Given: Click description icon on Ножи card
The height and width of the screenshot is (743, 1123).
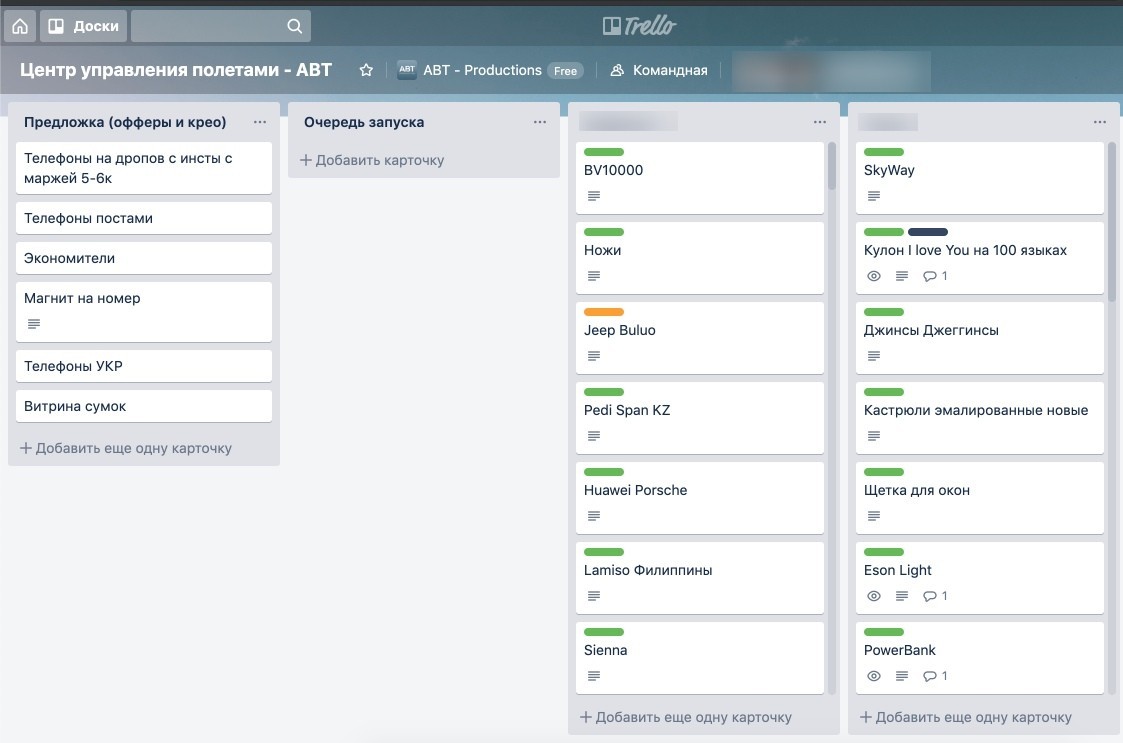Looking at the screenshot, I should click(x=594, y=276).
